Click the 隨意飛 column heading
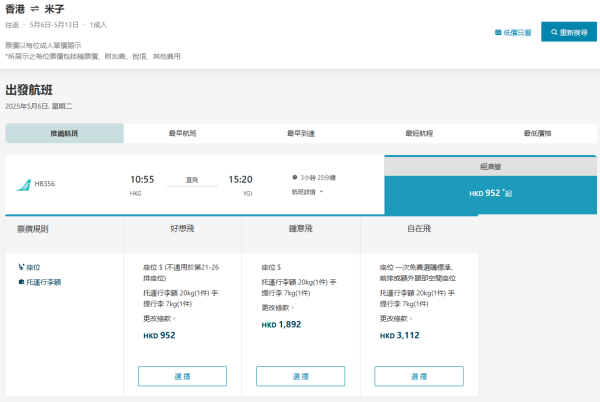The image size is (600, 402). pyautogui.click(x=300, y=229)
